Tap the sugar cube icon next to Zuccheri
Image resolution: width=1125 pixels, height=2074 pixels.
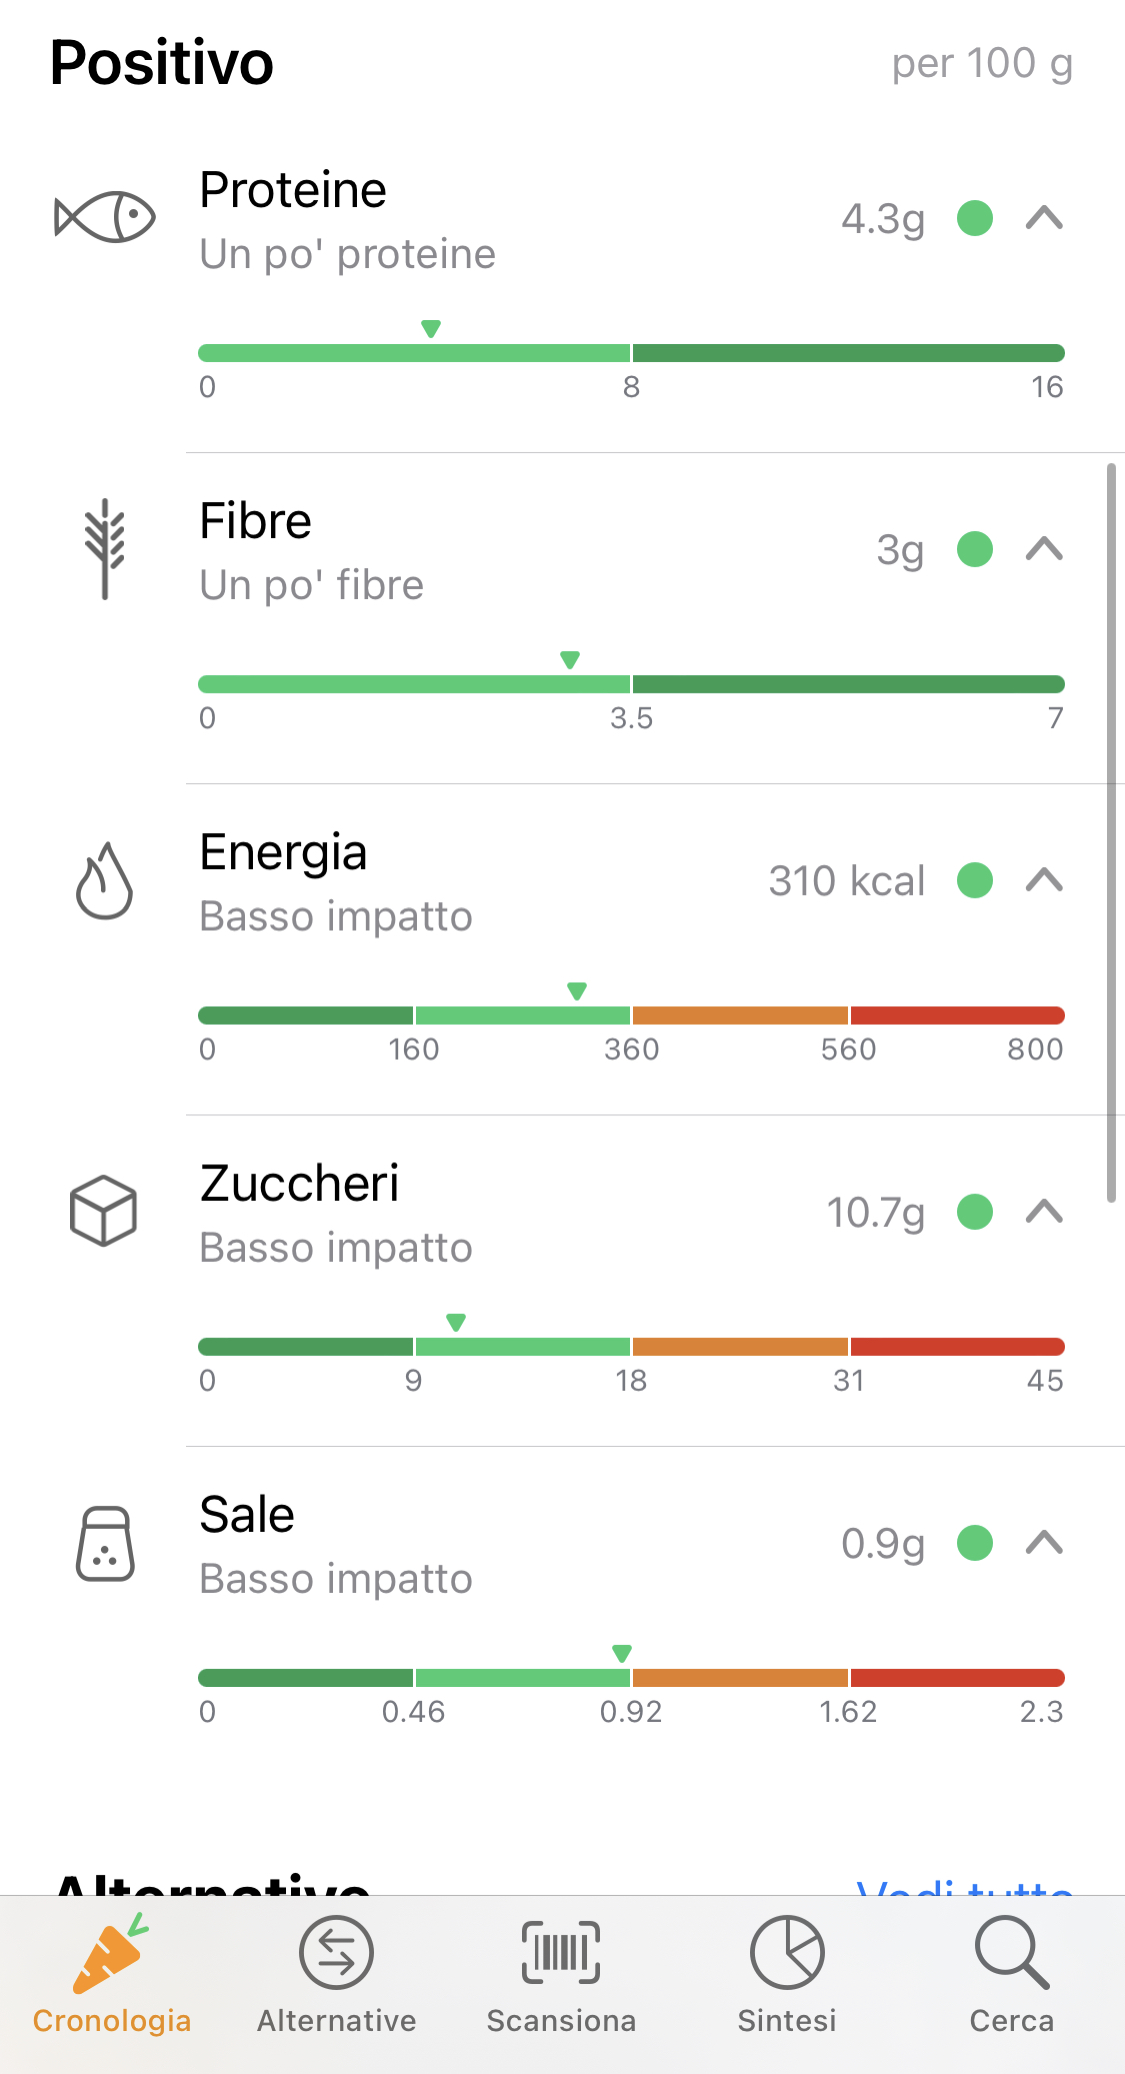(104, 1211)
